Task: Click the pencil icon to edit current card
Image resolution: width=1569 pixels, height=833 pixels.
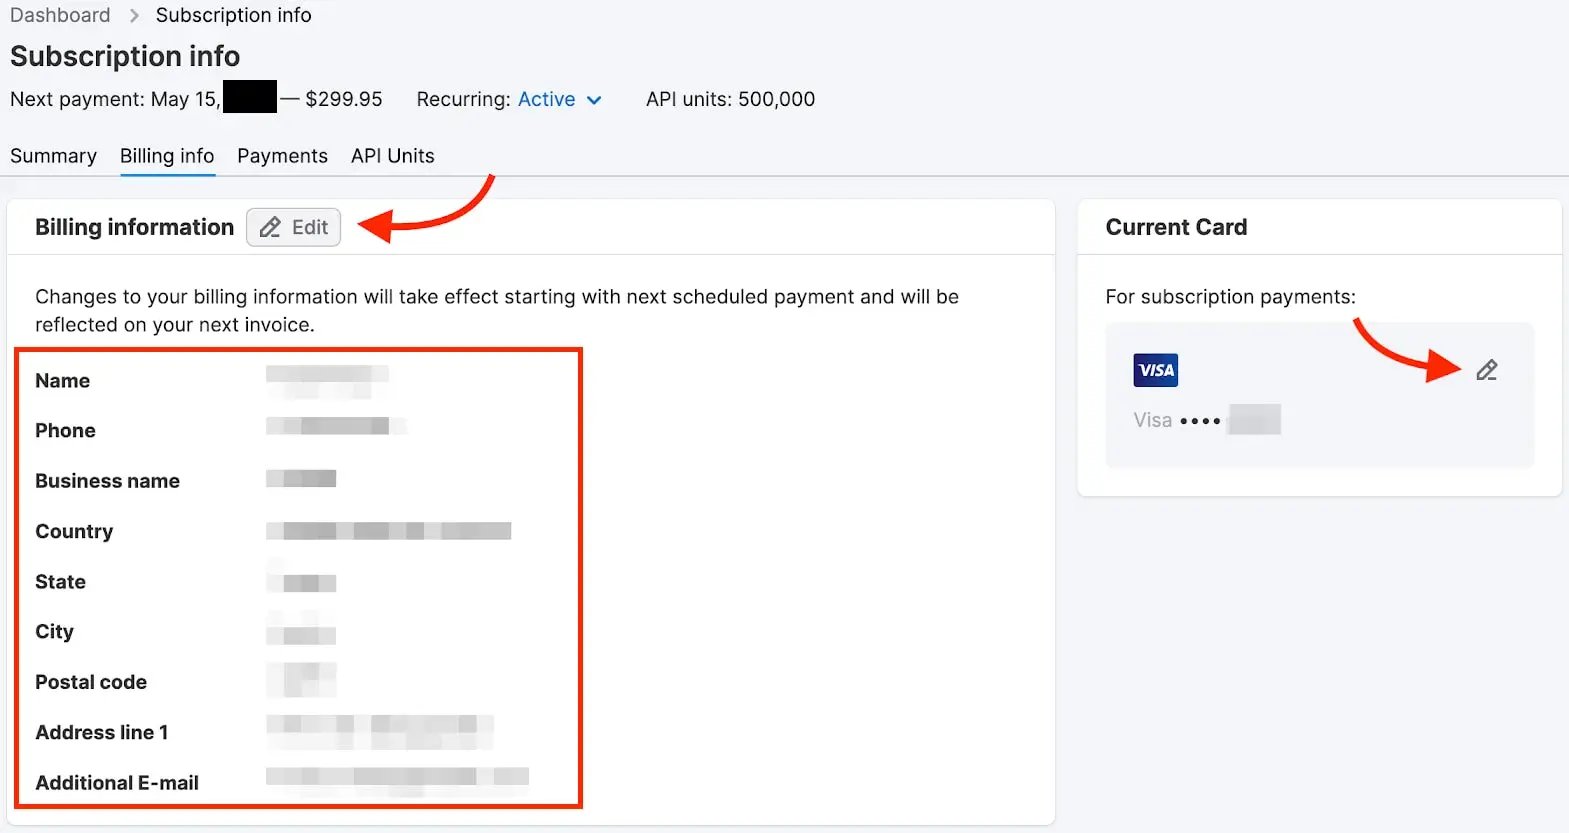Action: click(1486, 370)
